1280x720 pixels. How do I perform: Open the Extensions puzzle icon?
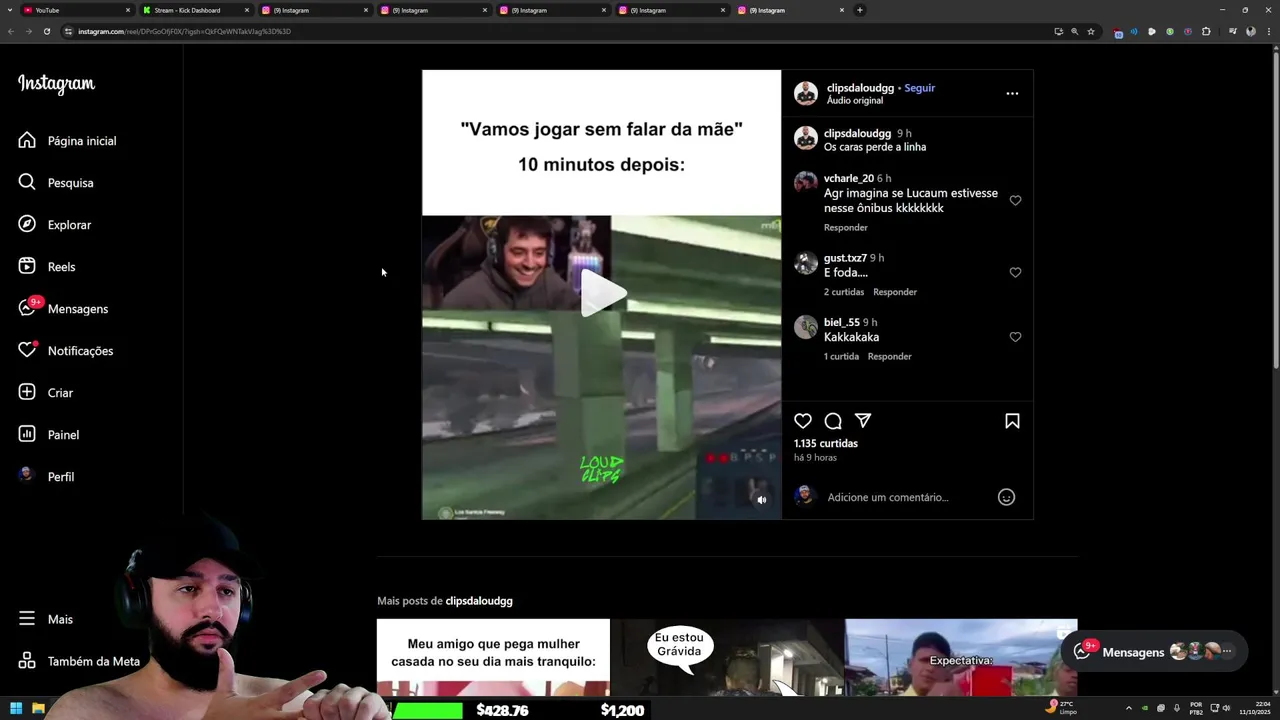coord(1206,31)
